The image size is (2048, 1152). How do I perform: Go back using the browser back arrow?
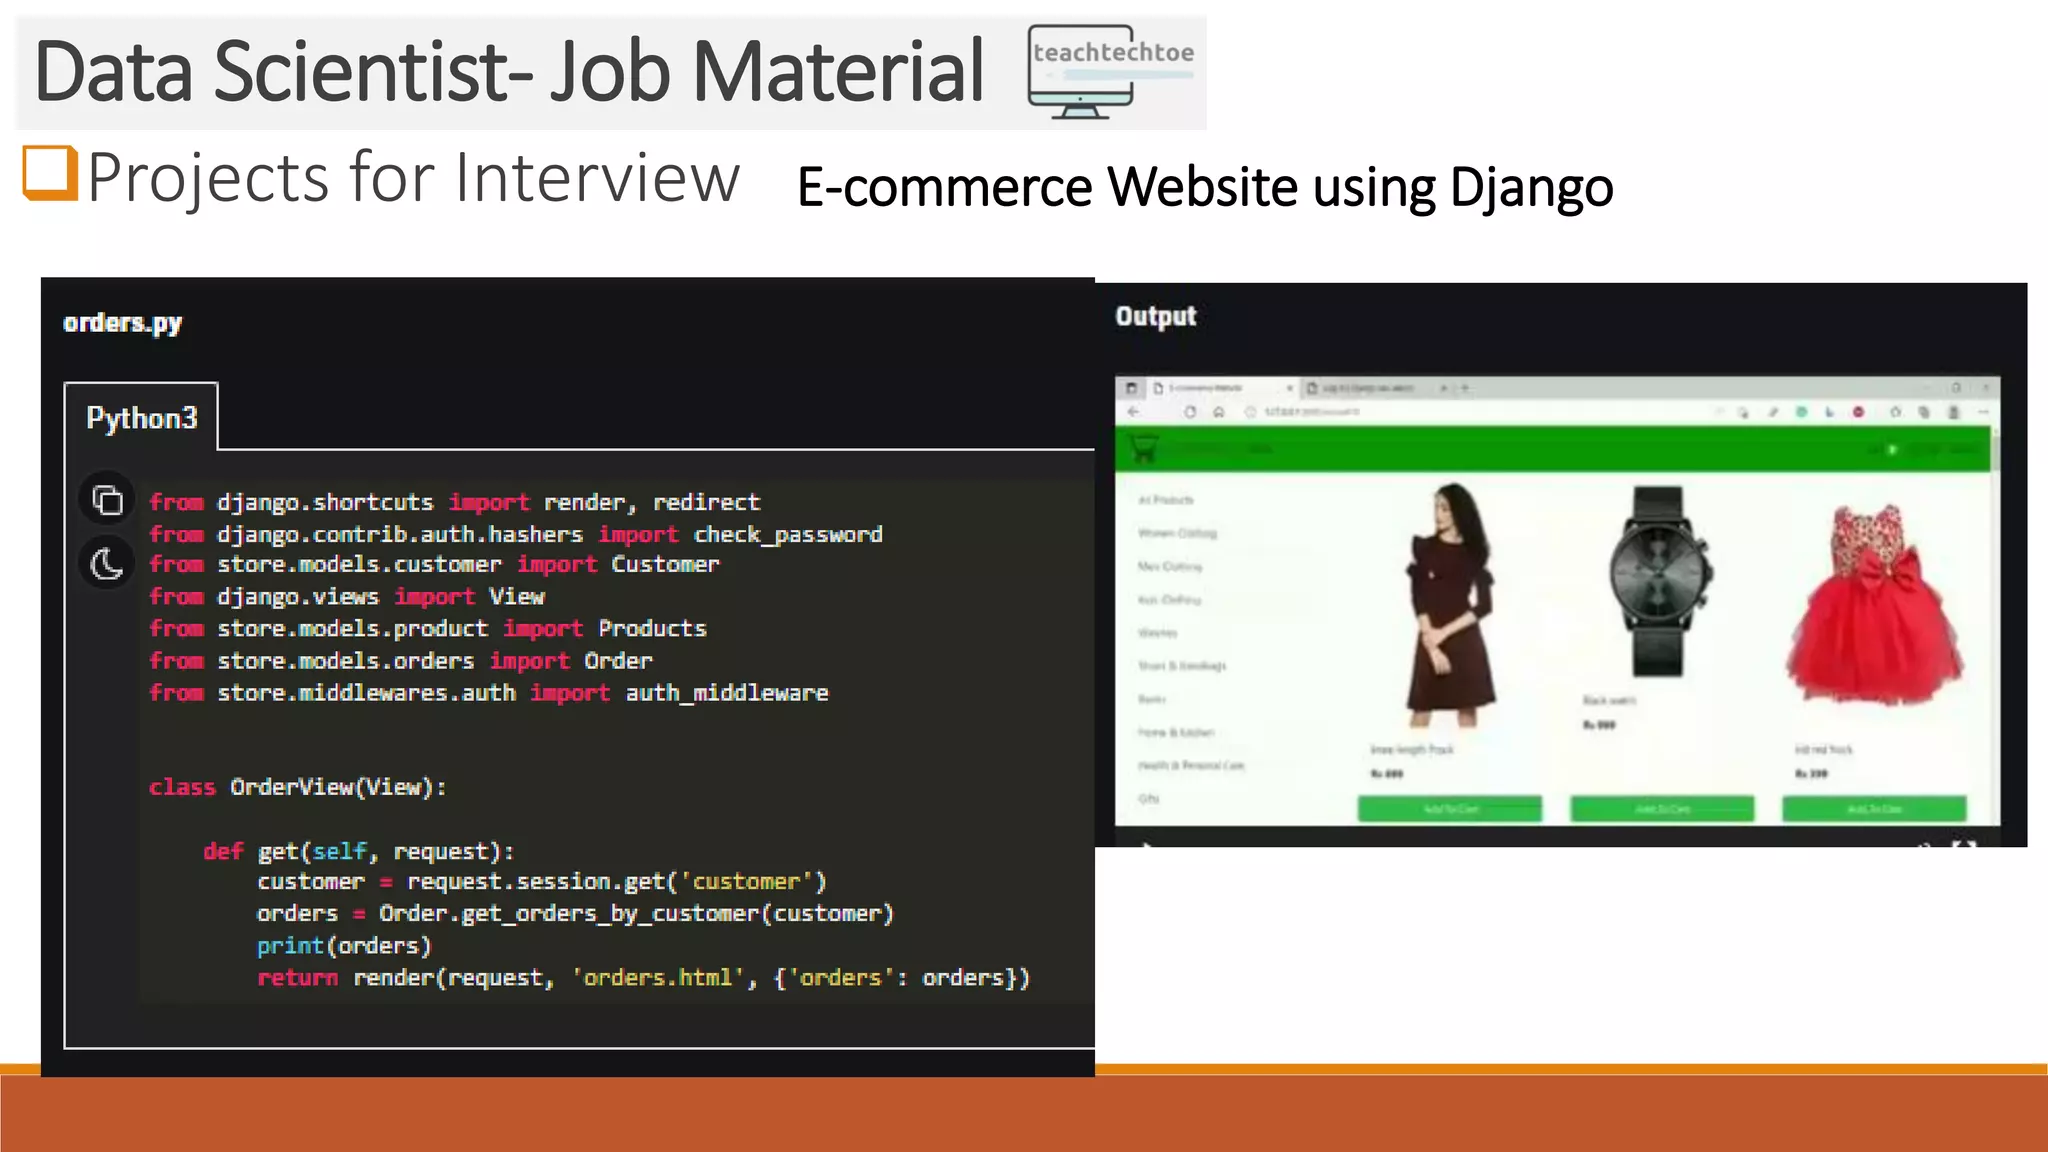coord(1133,412)
